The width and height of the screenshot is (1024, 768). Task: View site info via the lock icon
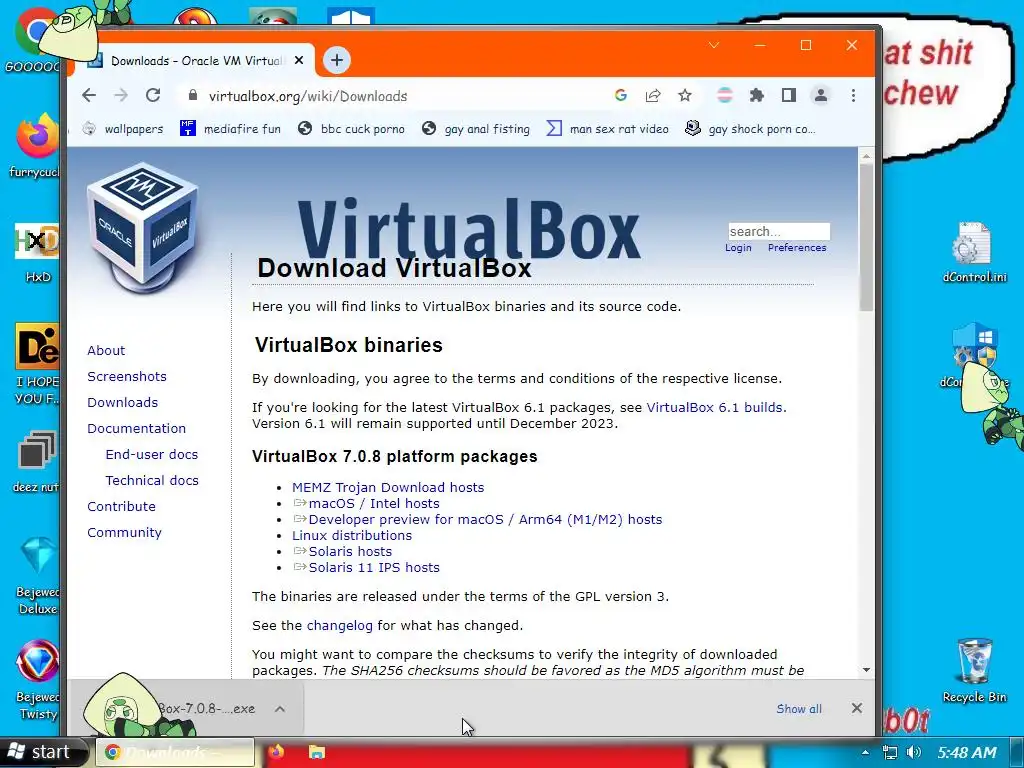[192, 95]
